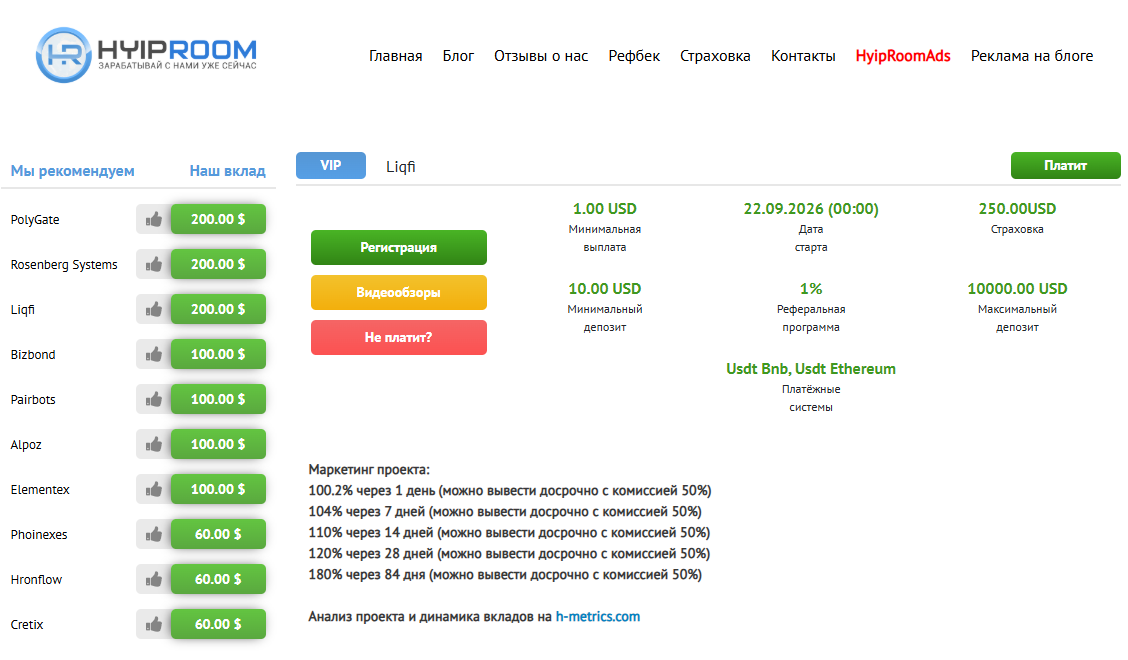Go to the Блог page
Viewport: 1128px width, 660px height.
pos(458,56)
